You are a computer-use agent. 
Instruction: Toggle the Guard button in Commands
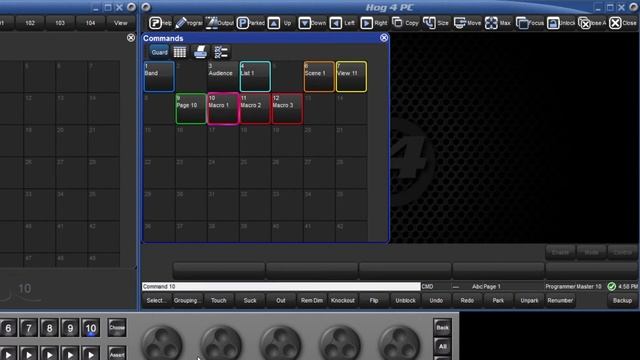click(x=159, y=52)
